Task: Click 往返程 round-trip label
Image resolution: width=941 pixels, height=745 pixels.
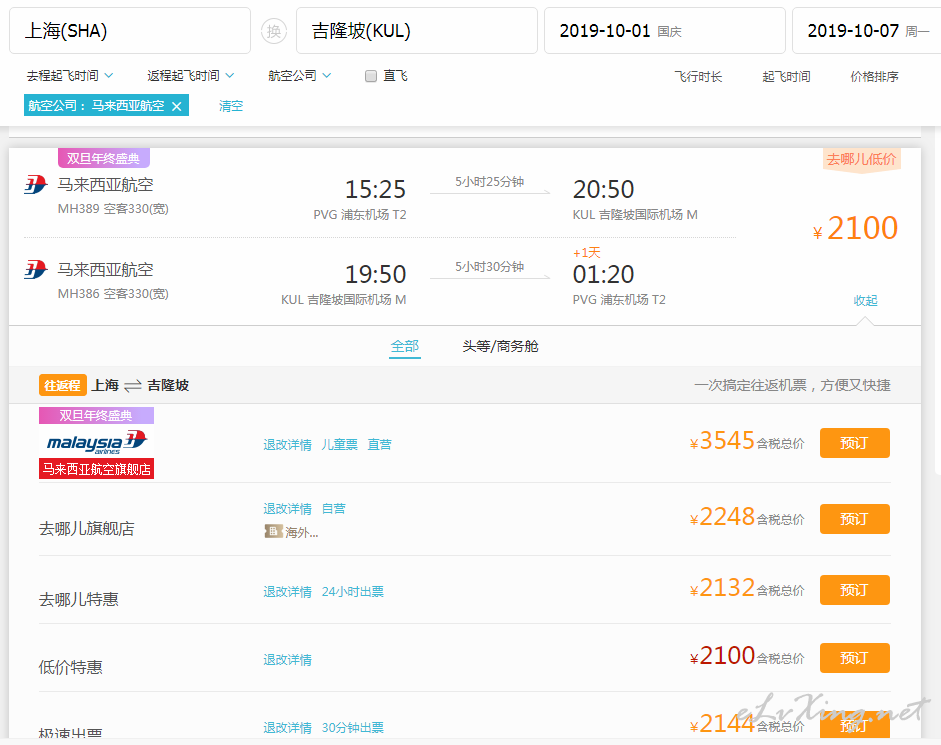Action: [x=63, y=385]
